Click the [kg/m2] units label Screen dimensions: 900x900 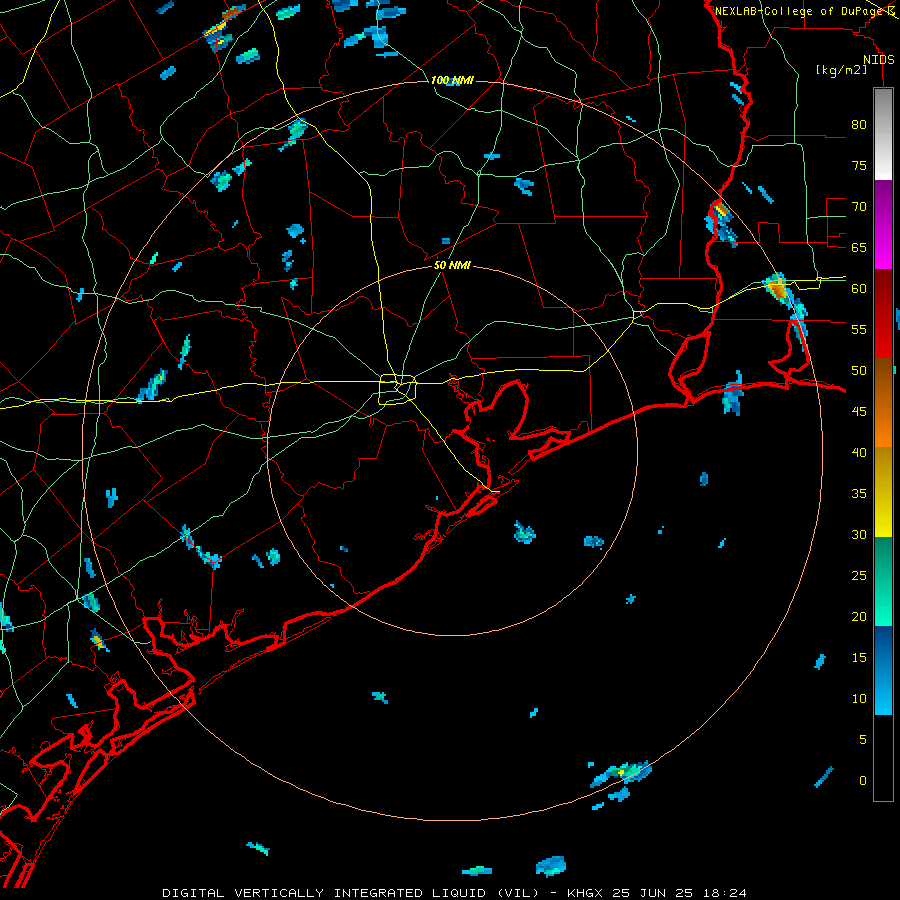(841, 70)
